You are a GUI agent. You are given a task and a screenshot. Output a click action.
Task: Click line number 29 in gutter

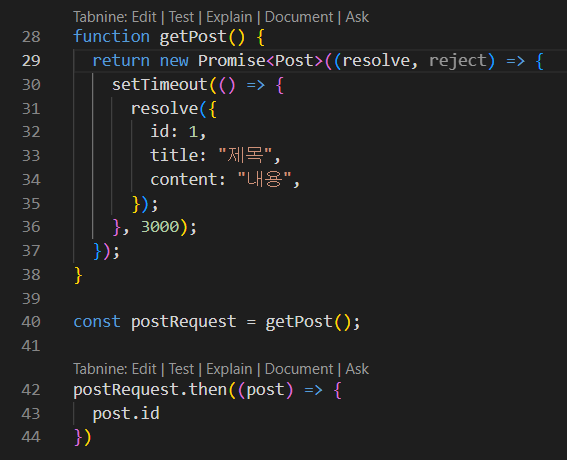[x=31, y=61]
